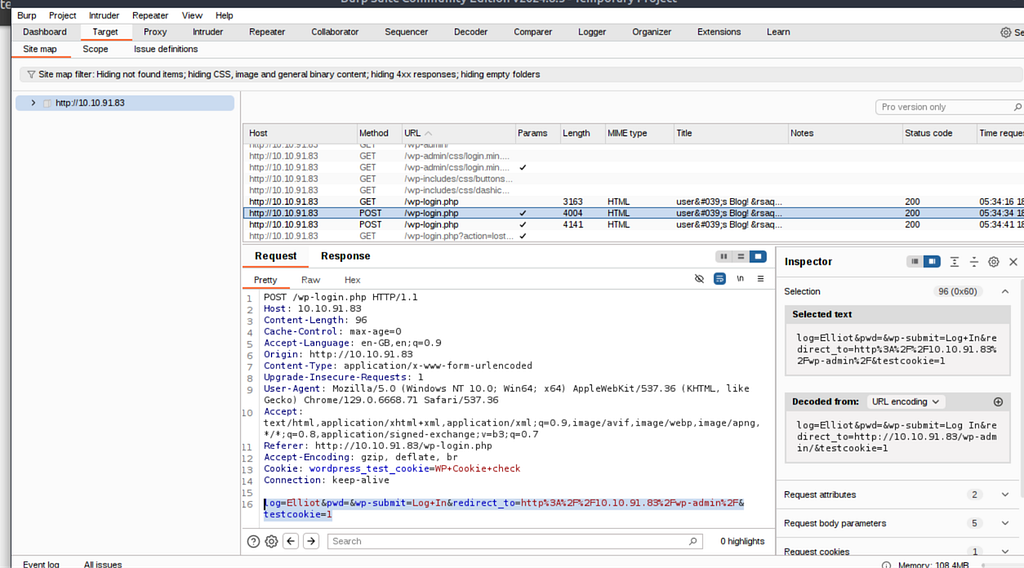This screenshot has height=568, width=1024.
Task: Switch message view to combined tabbed layout
Action: pyautogui.click(x=758, y=257)
